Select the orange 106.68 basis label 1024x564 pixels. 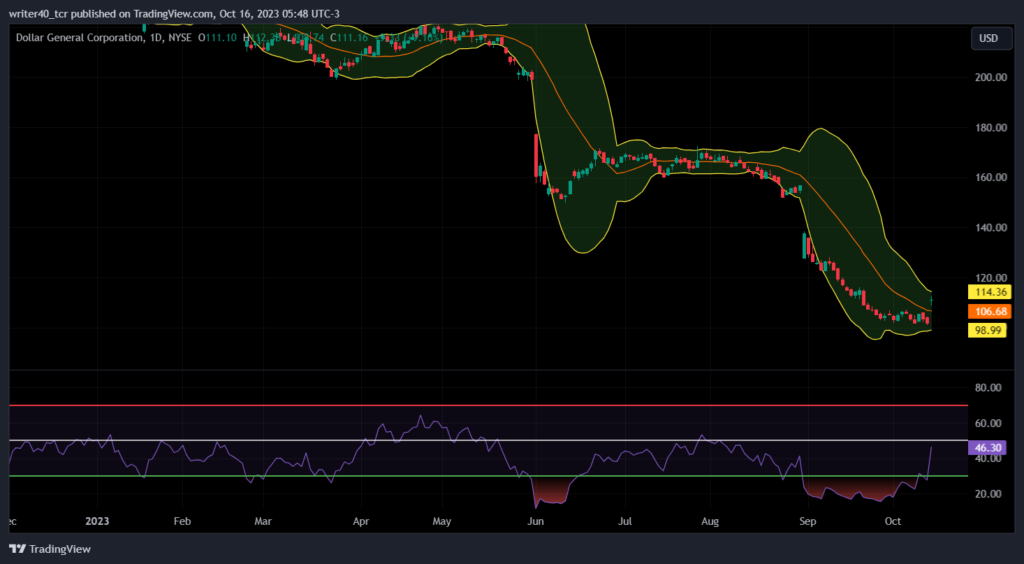click(x=989, y=311)
